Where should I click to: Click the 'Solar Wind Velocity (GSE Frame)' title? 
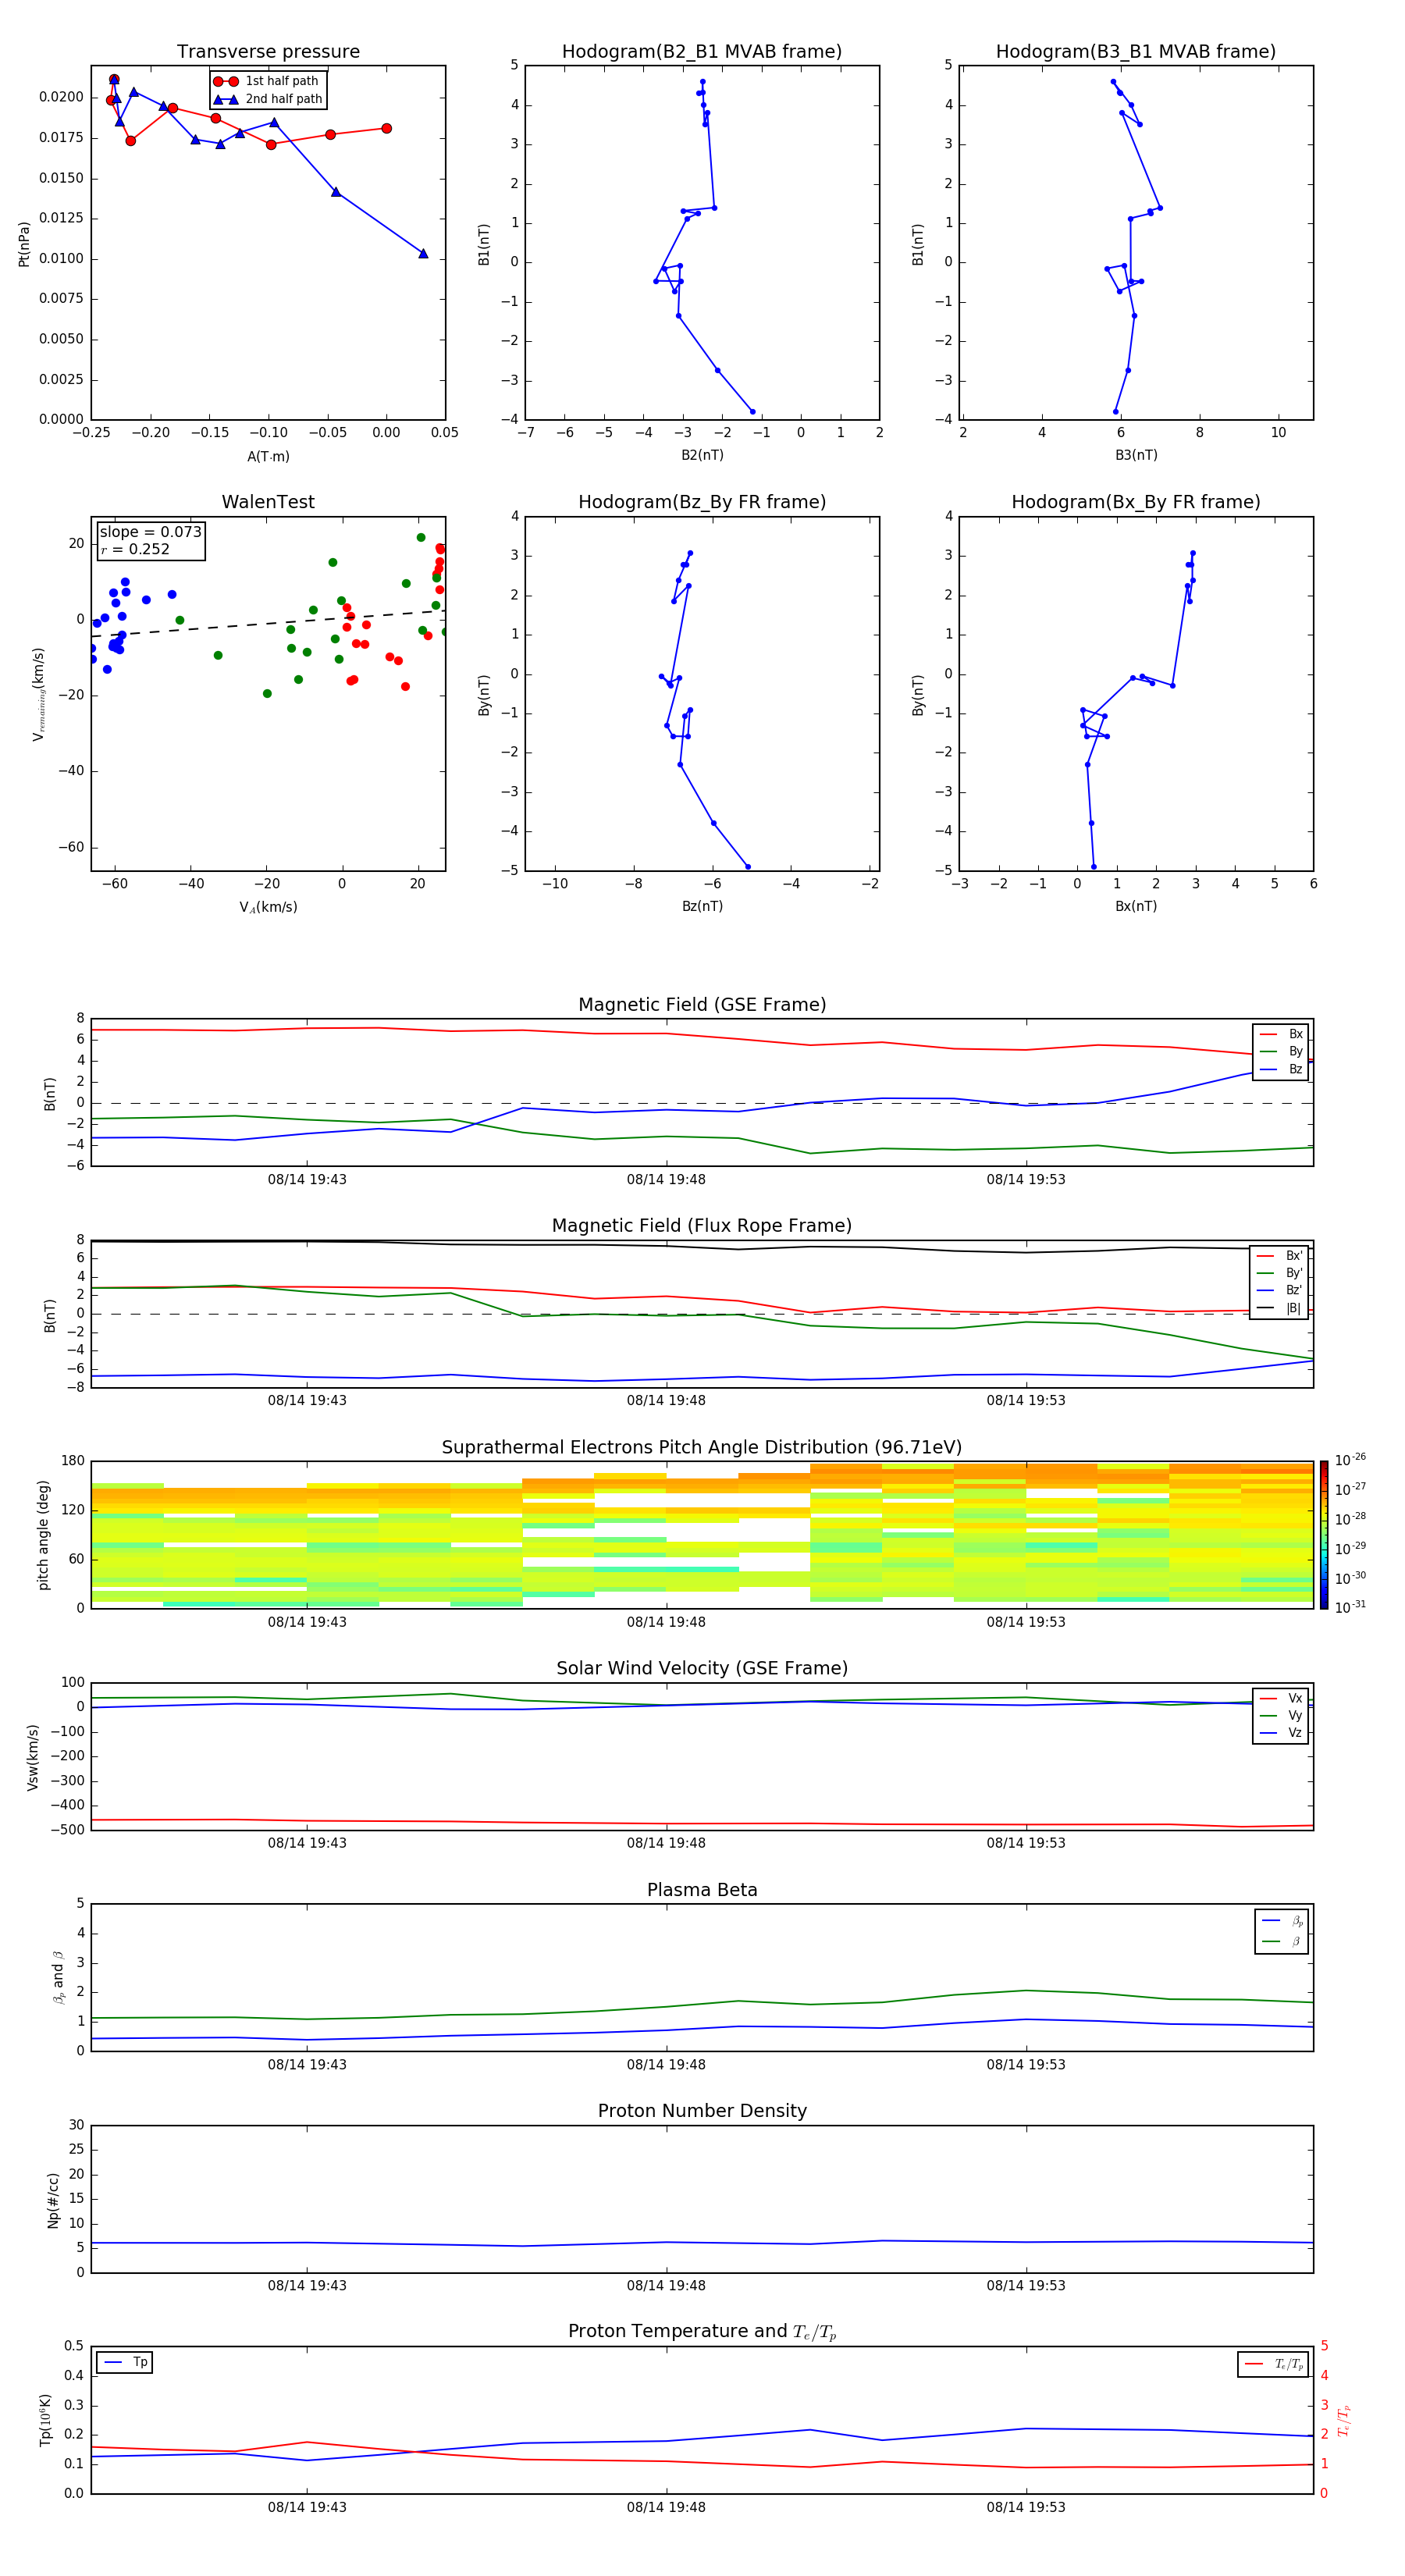[702, 1669]
